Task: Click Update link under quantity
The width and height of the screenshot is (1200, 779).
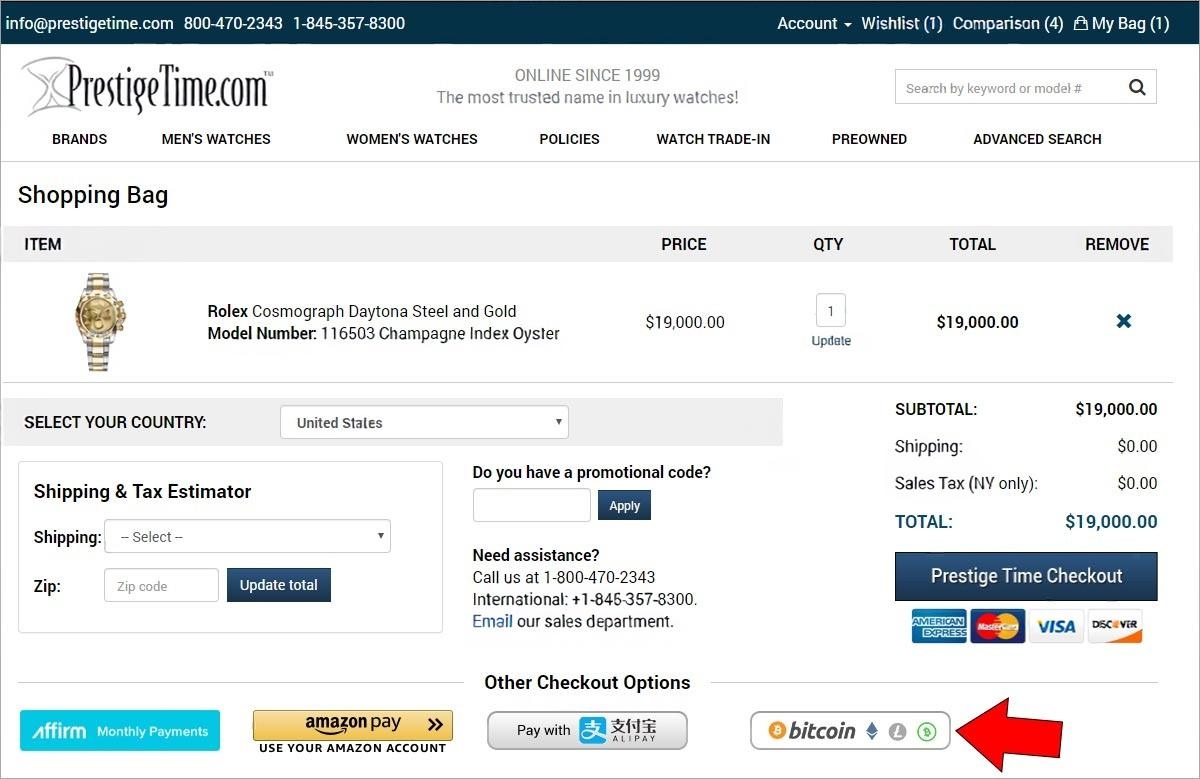Action: pos(831,341)
